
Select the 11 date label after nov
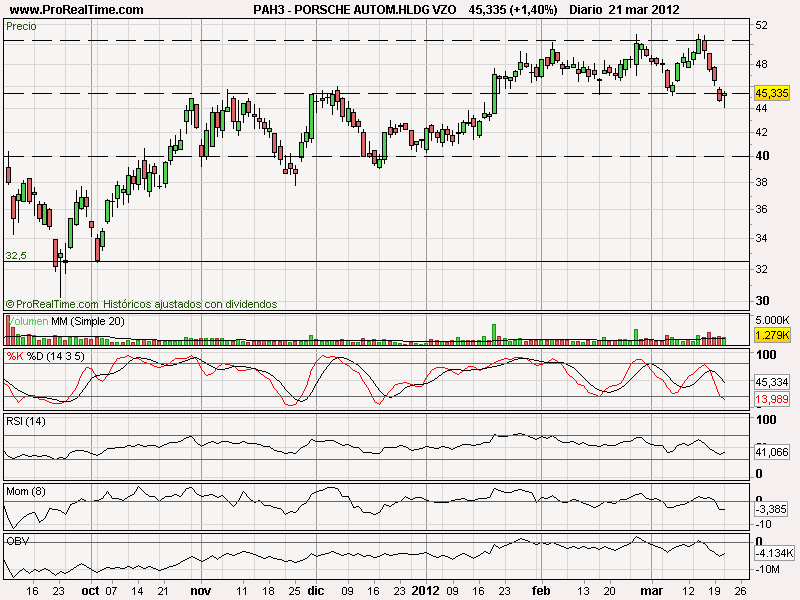pos(242,591)
